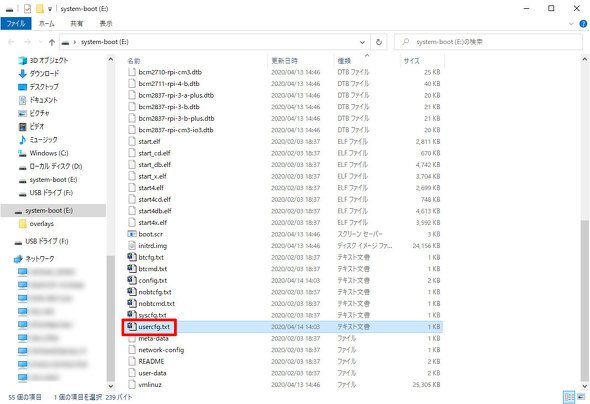Expand the ribbon with the chevron
The height and width of the screenshot is (404, 590).
pos(572,23)
